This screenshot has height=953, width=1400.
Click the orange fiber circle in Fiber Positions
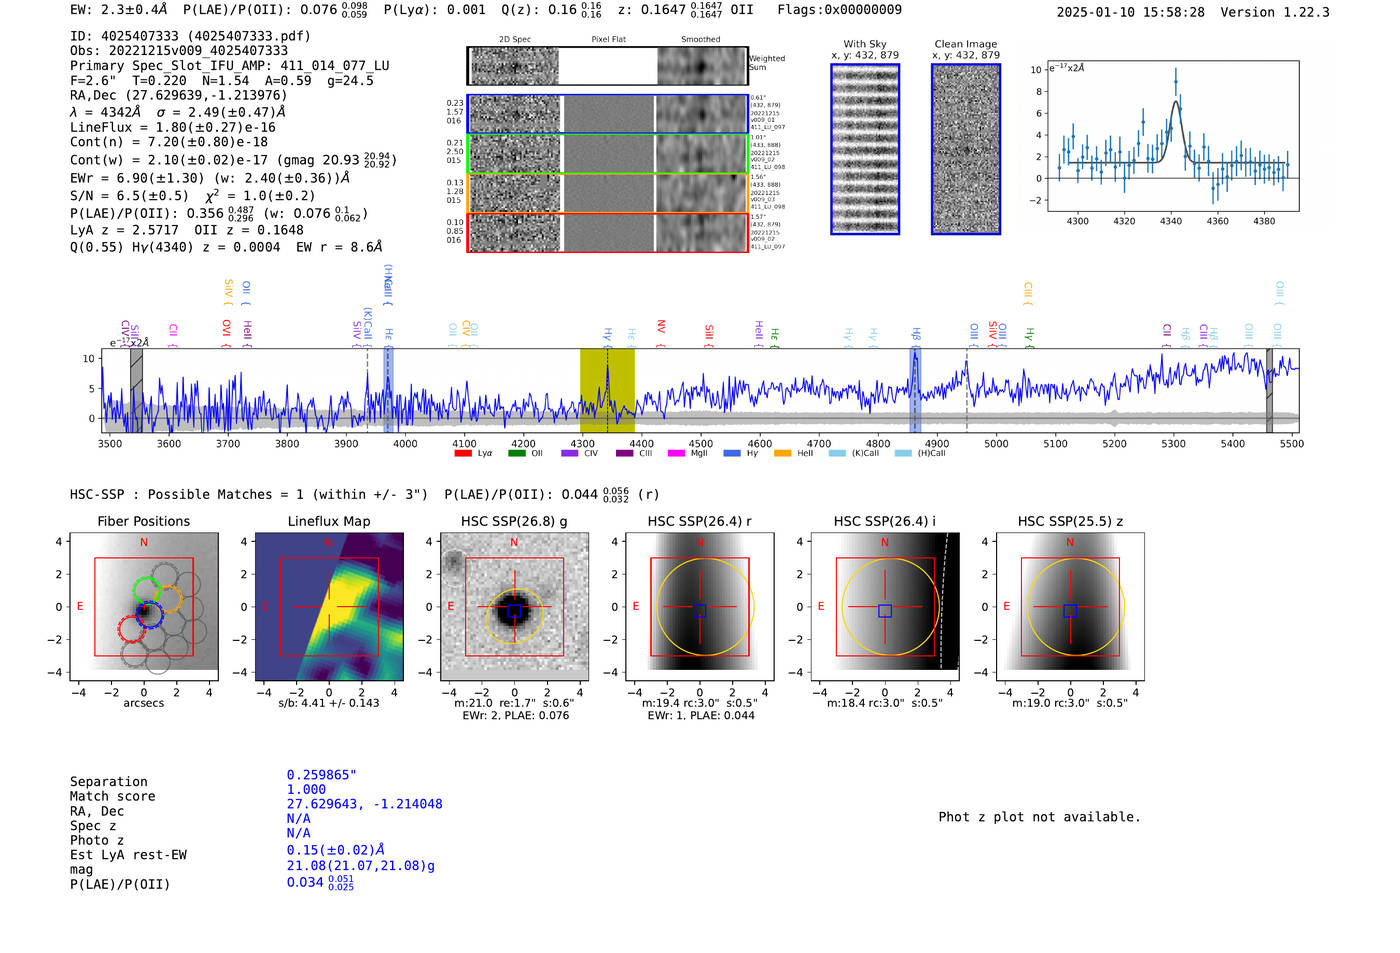(169, 599)
